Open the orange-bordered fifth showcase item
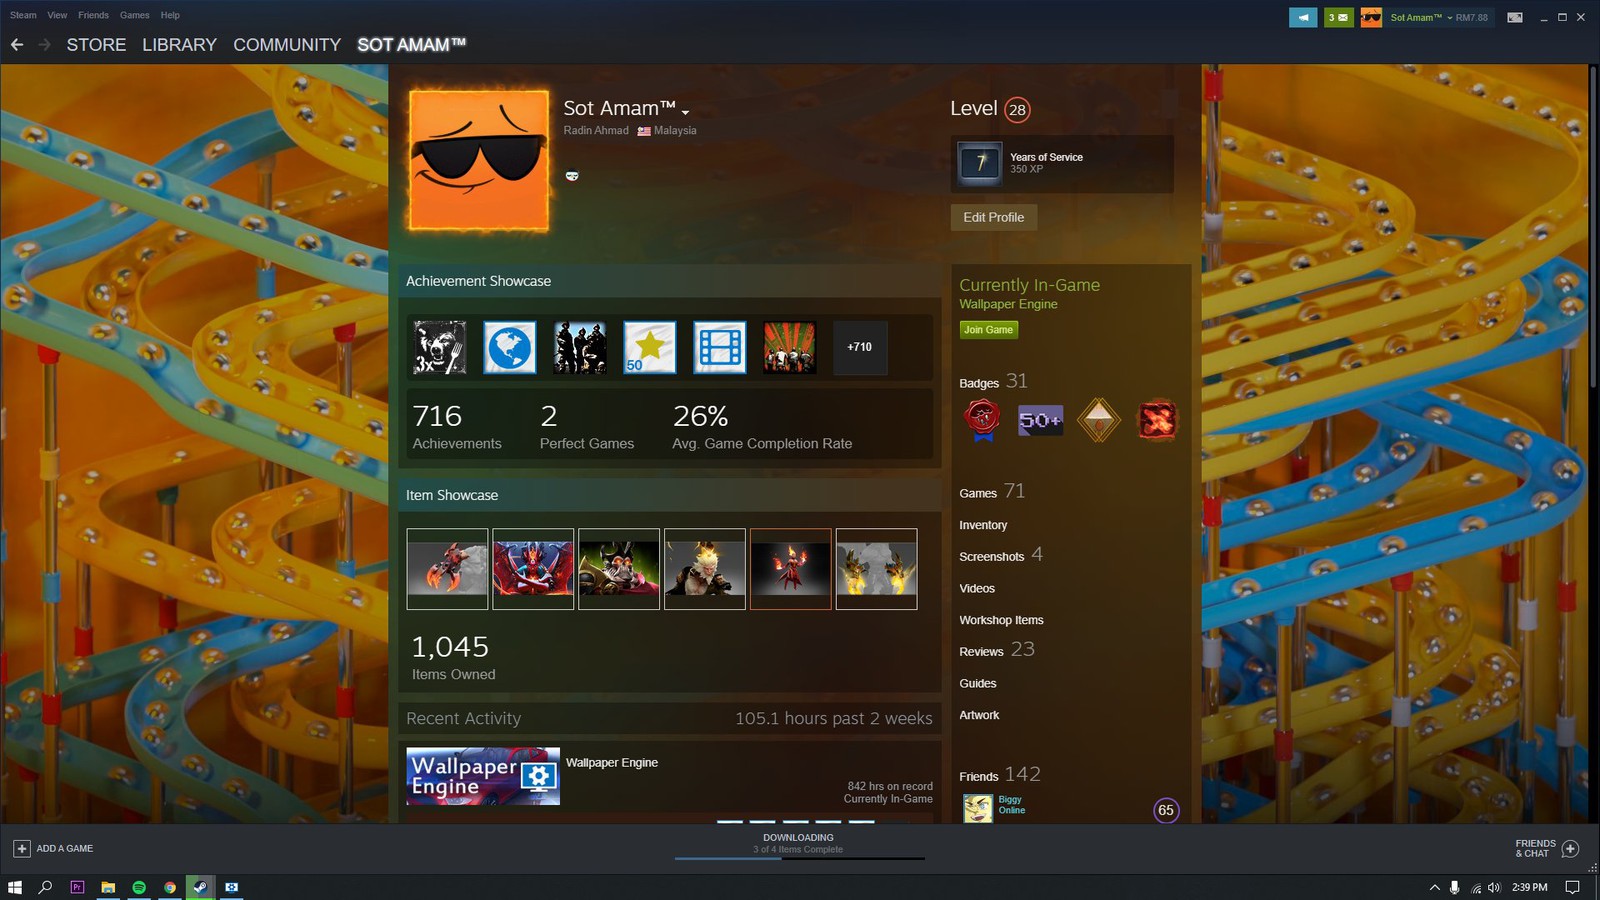This screenshot has height=900, width=1600. 791,569
